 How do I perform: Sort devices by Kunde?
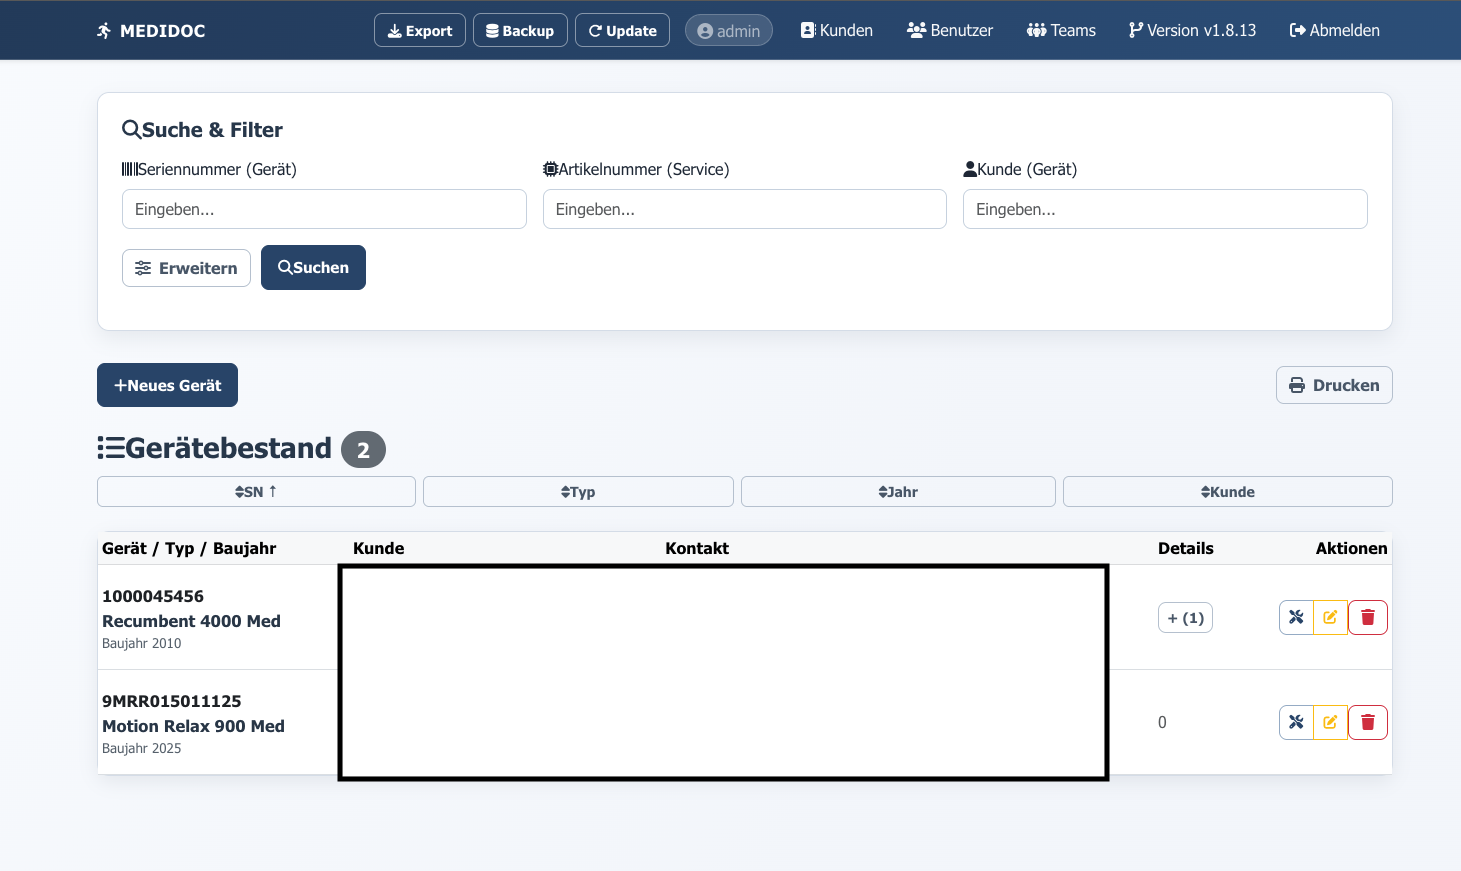1227,492
